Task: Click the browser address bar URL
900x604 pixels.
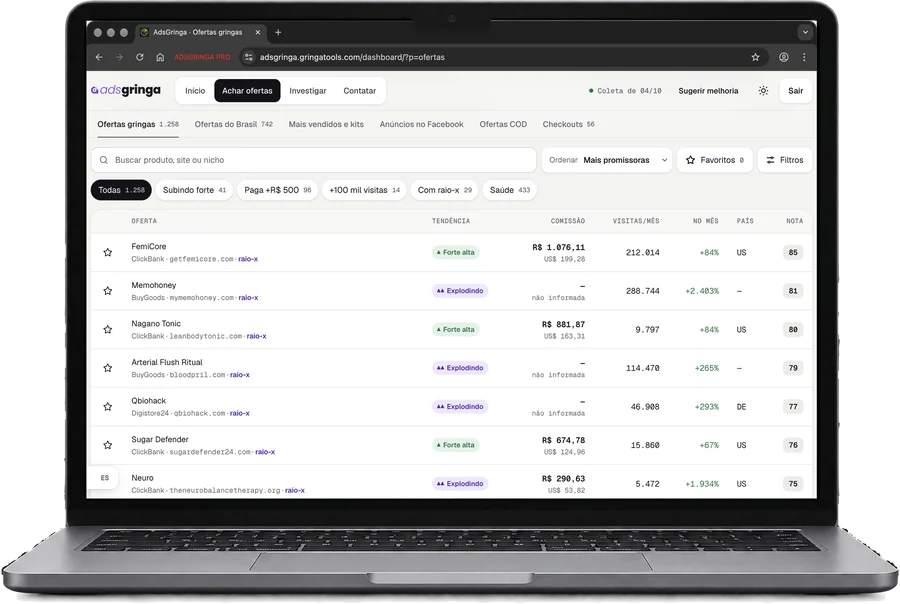Action: (352, 57)
